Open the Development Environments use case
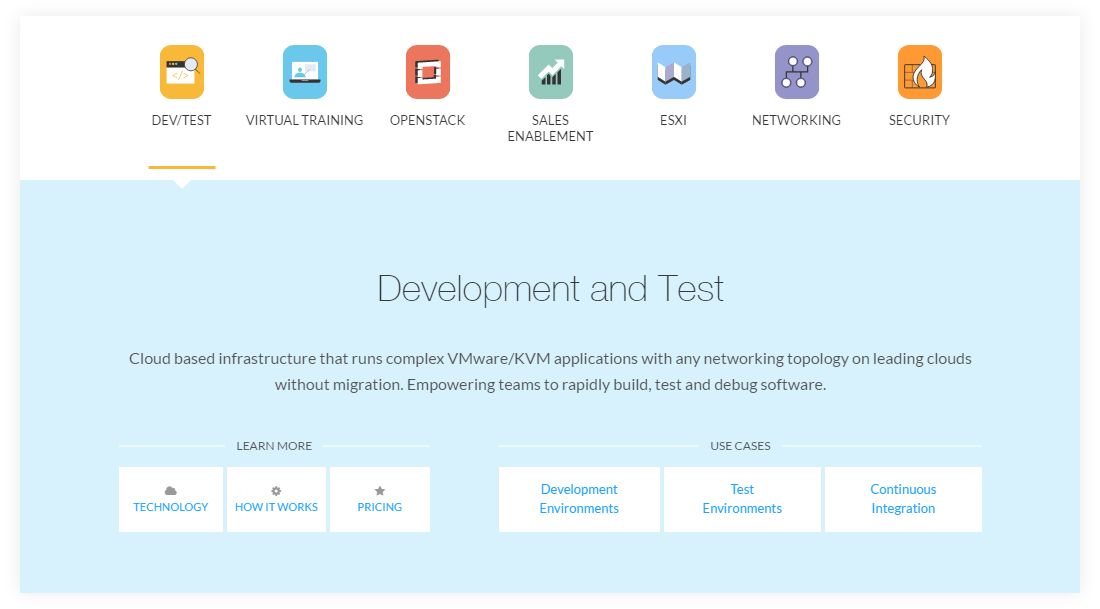 point(579,499)
